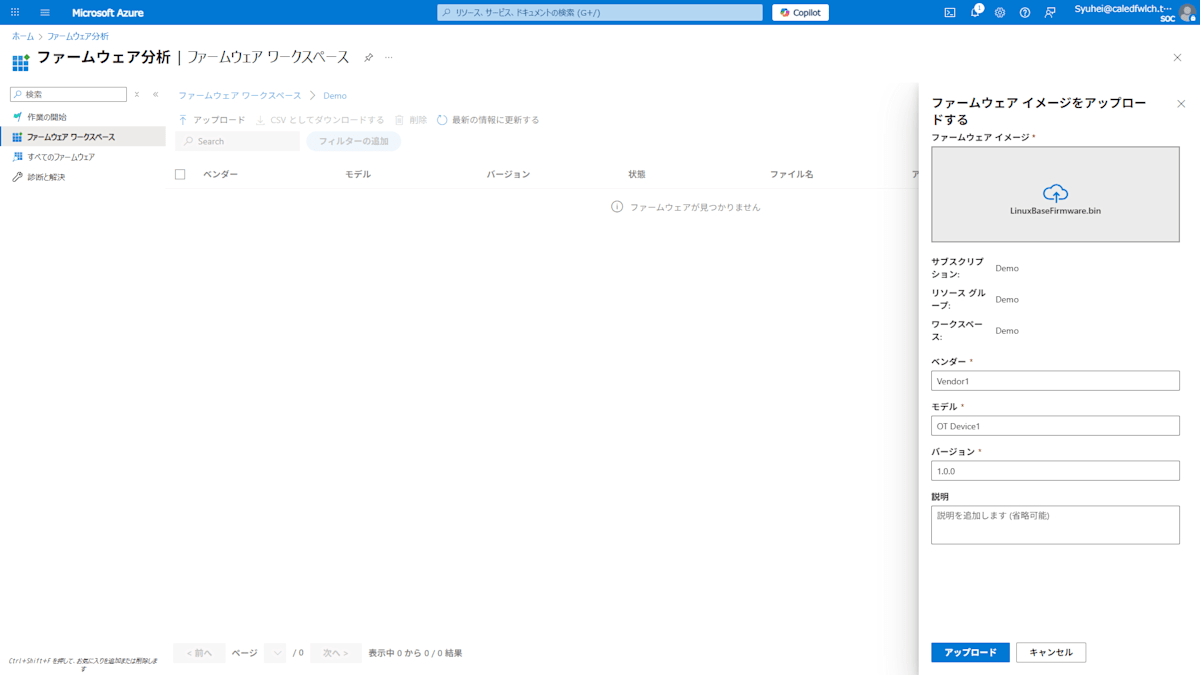Click CSV としてダウンロードする

[319, 120]
